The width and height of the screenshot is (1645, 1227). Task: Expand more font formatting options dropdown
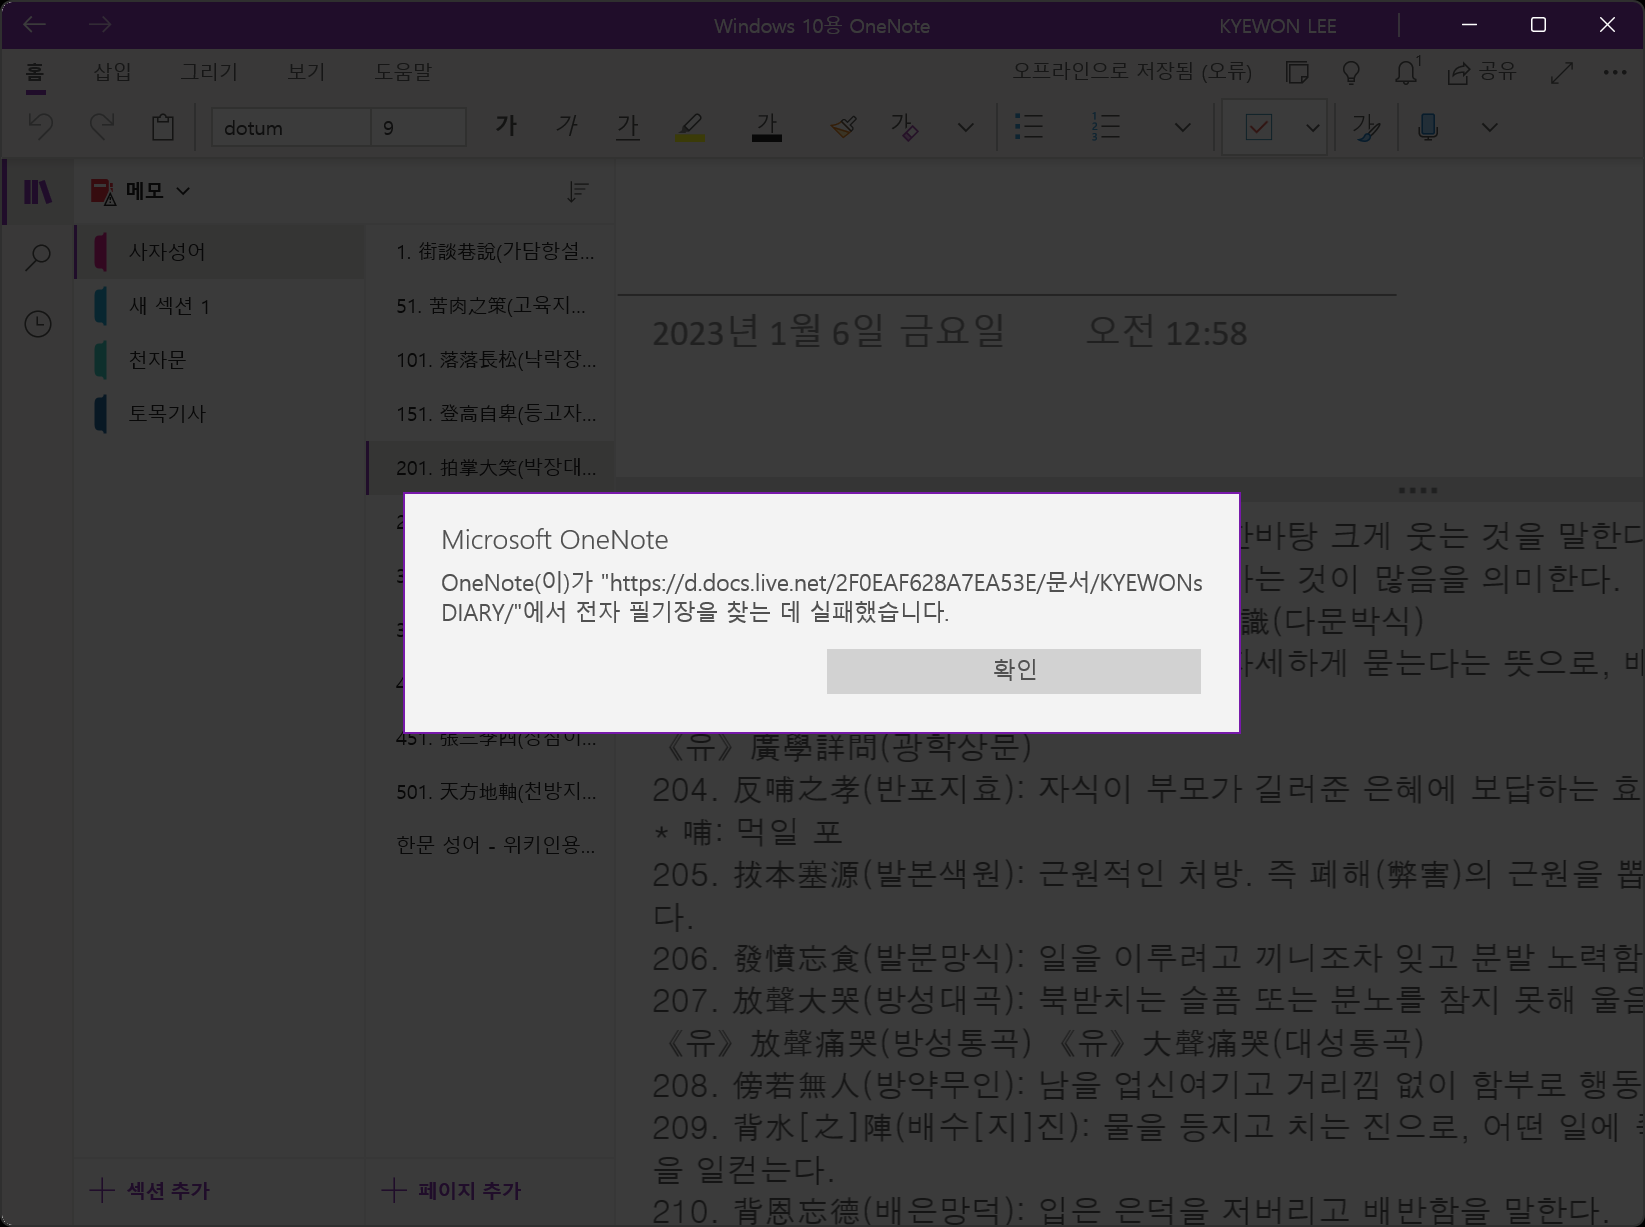965,127
